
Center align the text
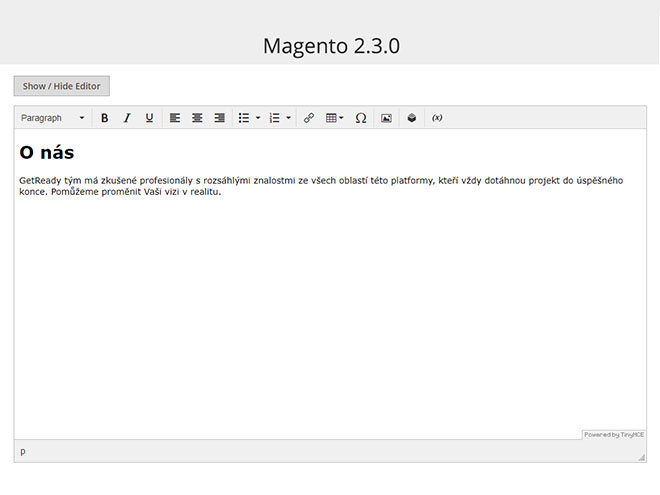(197, 118)
